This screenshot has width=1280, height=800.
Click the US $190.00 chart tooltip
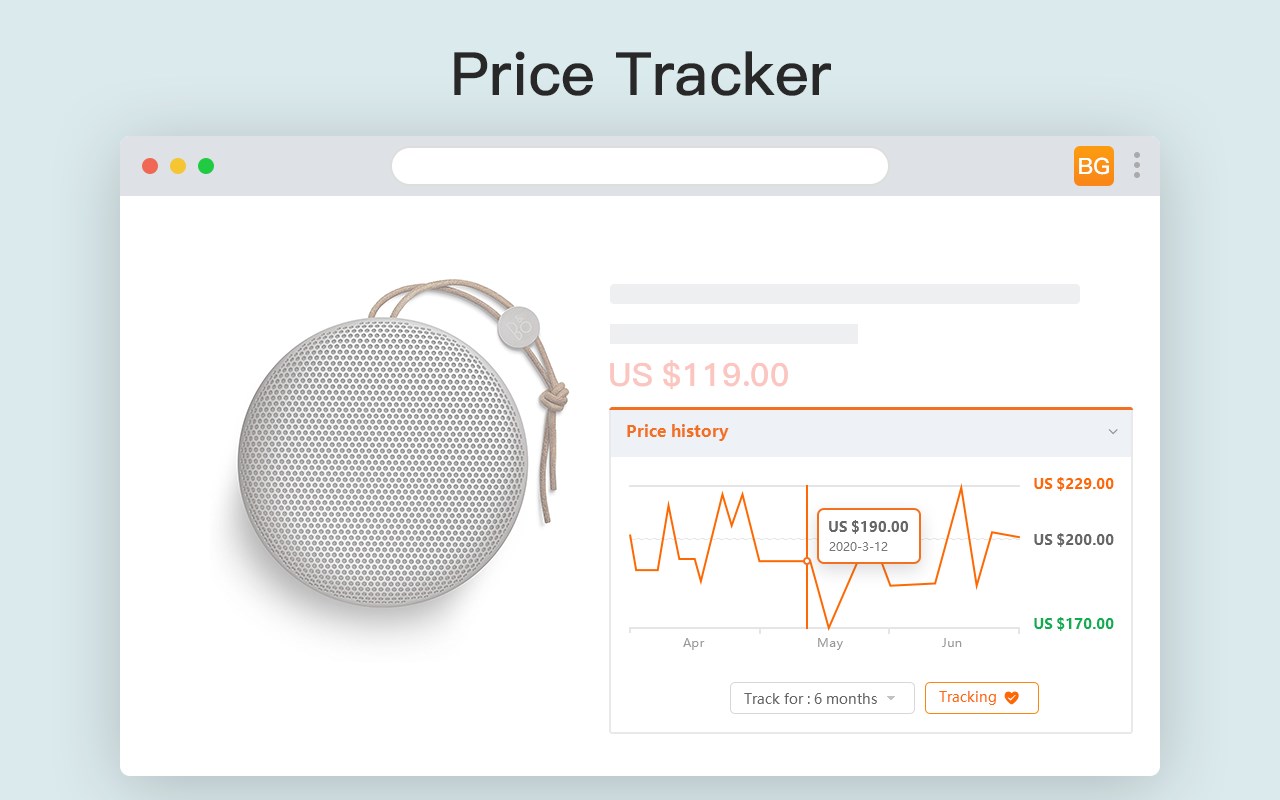[x=868, y=536]
